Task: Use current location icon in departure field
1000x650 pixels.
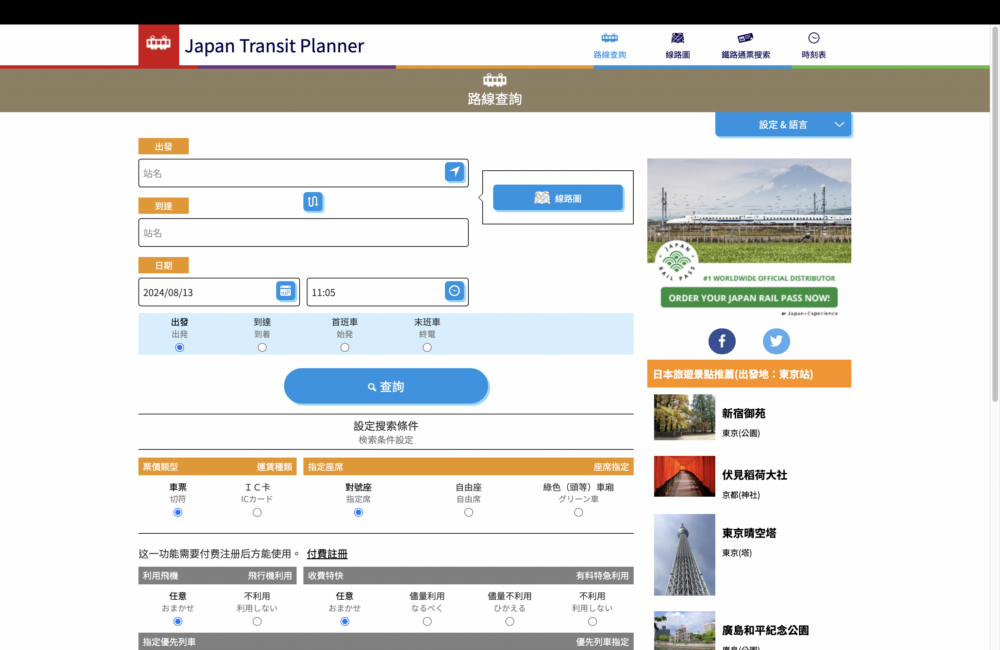Action: 455,172
